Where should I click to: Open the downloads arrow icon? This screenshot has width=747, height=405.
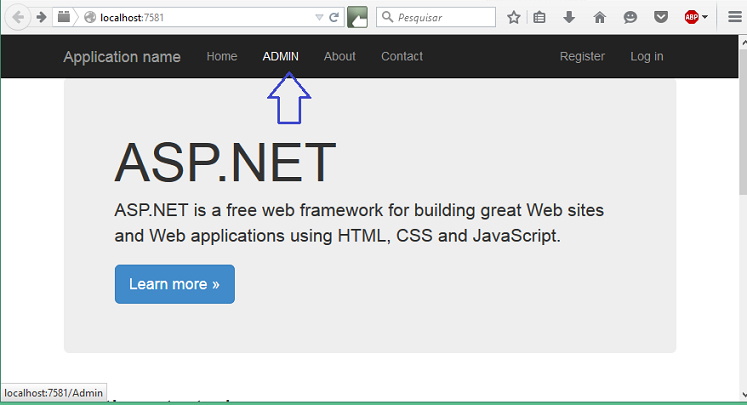coord(569,18)
